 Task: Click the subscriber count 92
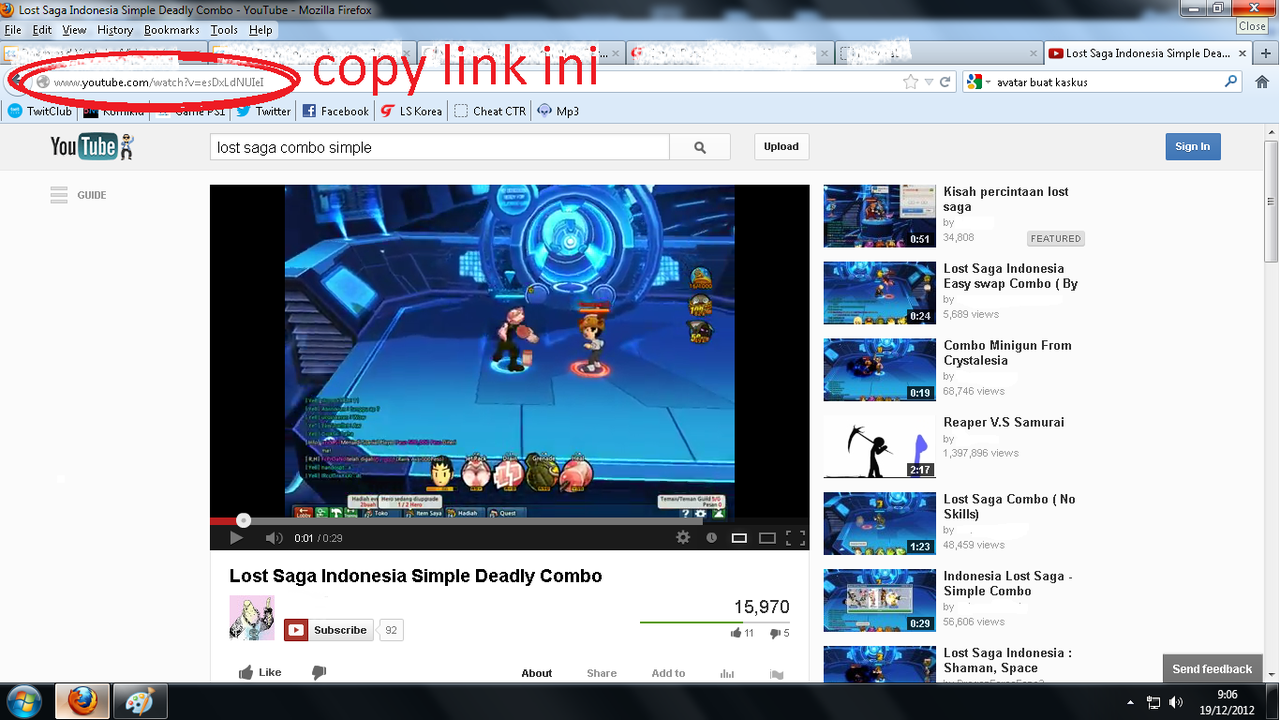point(391,630)
